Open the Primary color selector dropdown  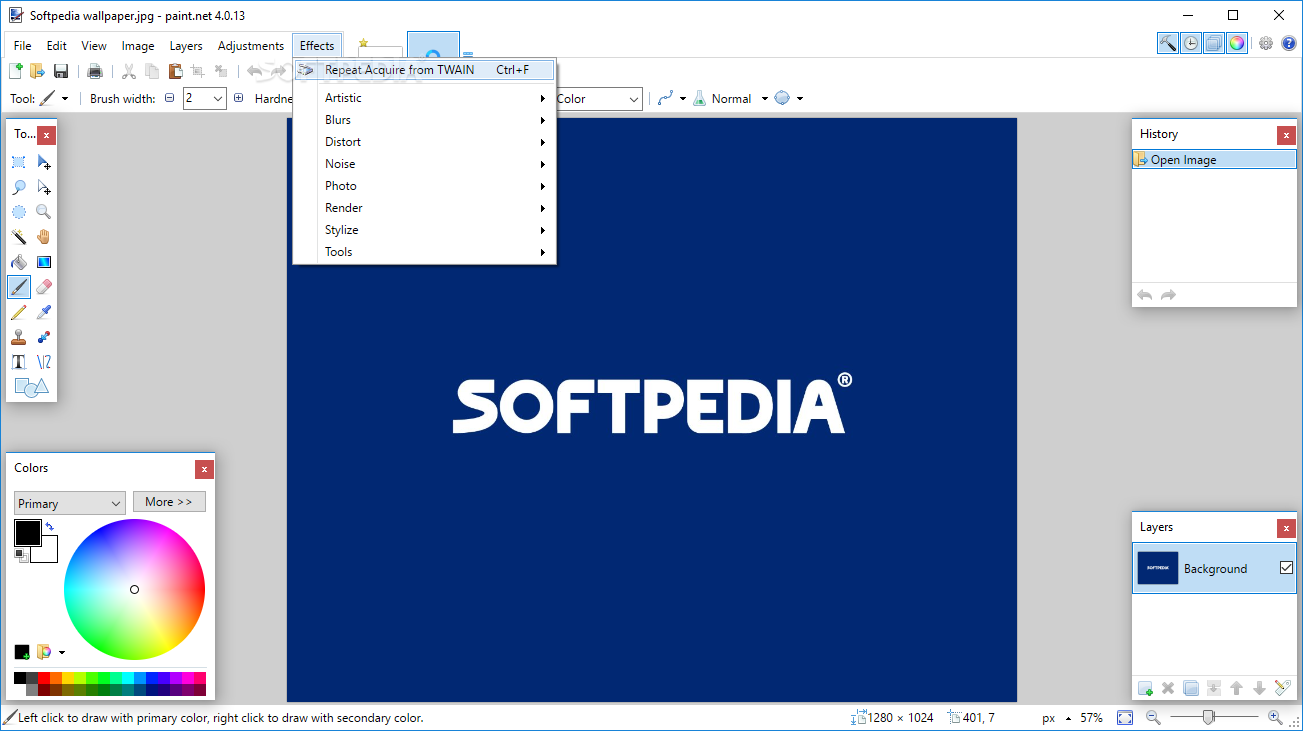click(69, 503)
